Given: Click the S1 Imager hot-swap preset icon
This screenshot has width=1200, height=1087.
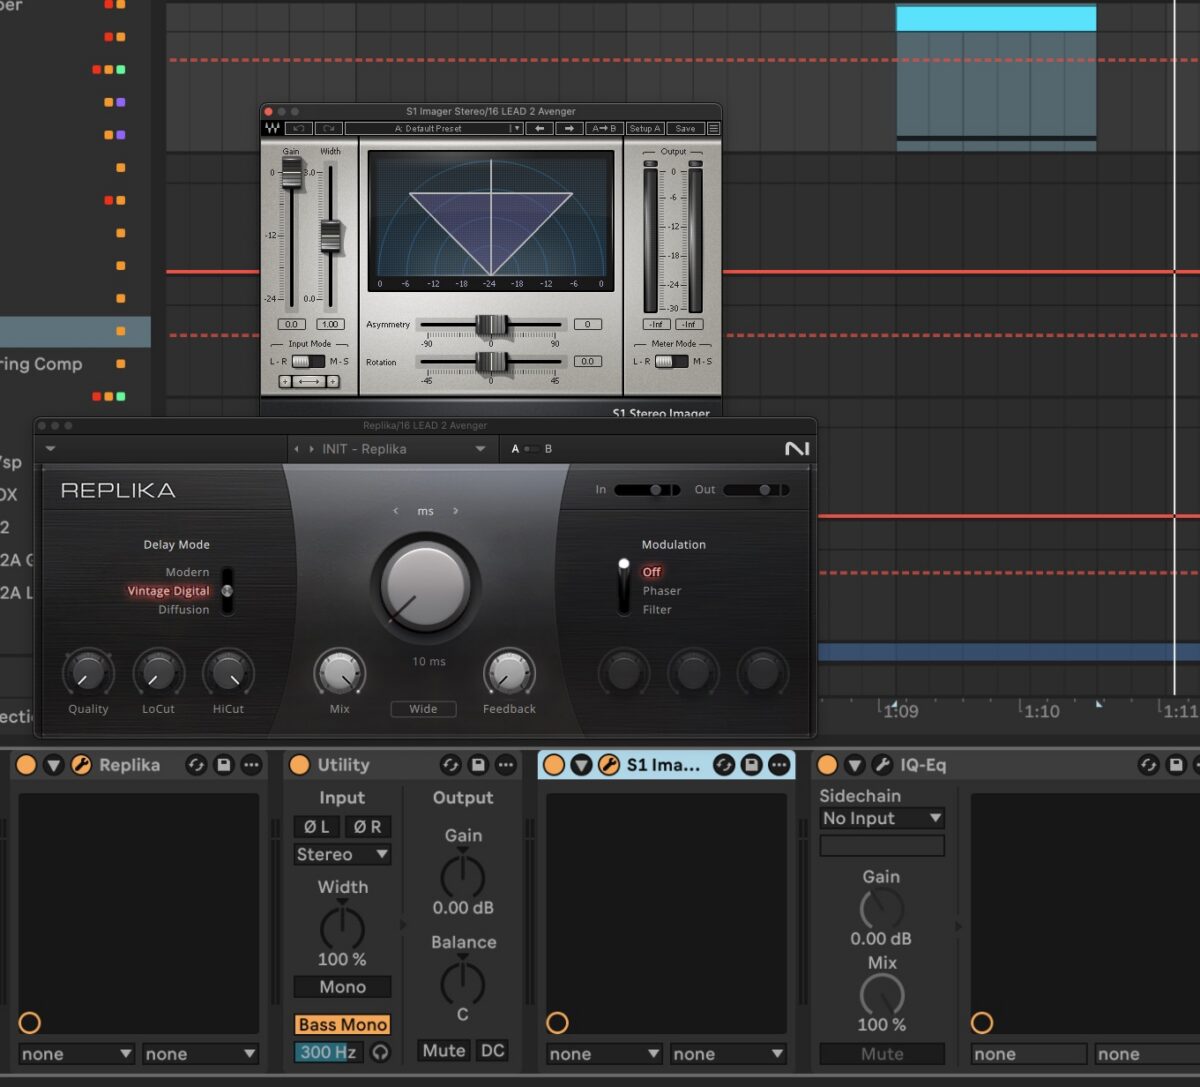Looking at the screenshot, I should tap(724, 765).
